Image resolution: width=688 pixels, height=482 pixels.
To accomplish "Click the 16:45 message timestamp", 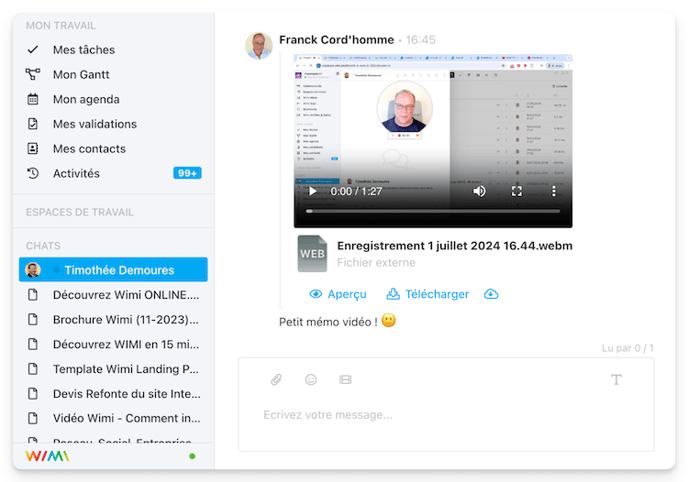I will coord(420,40).
